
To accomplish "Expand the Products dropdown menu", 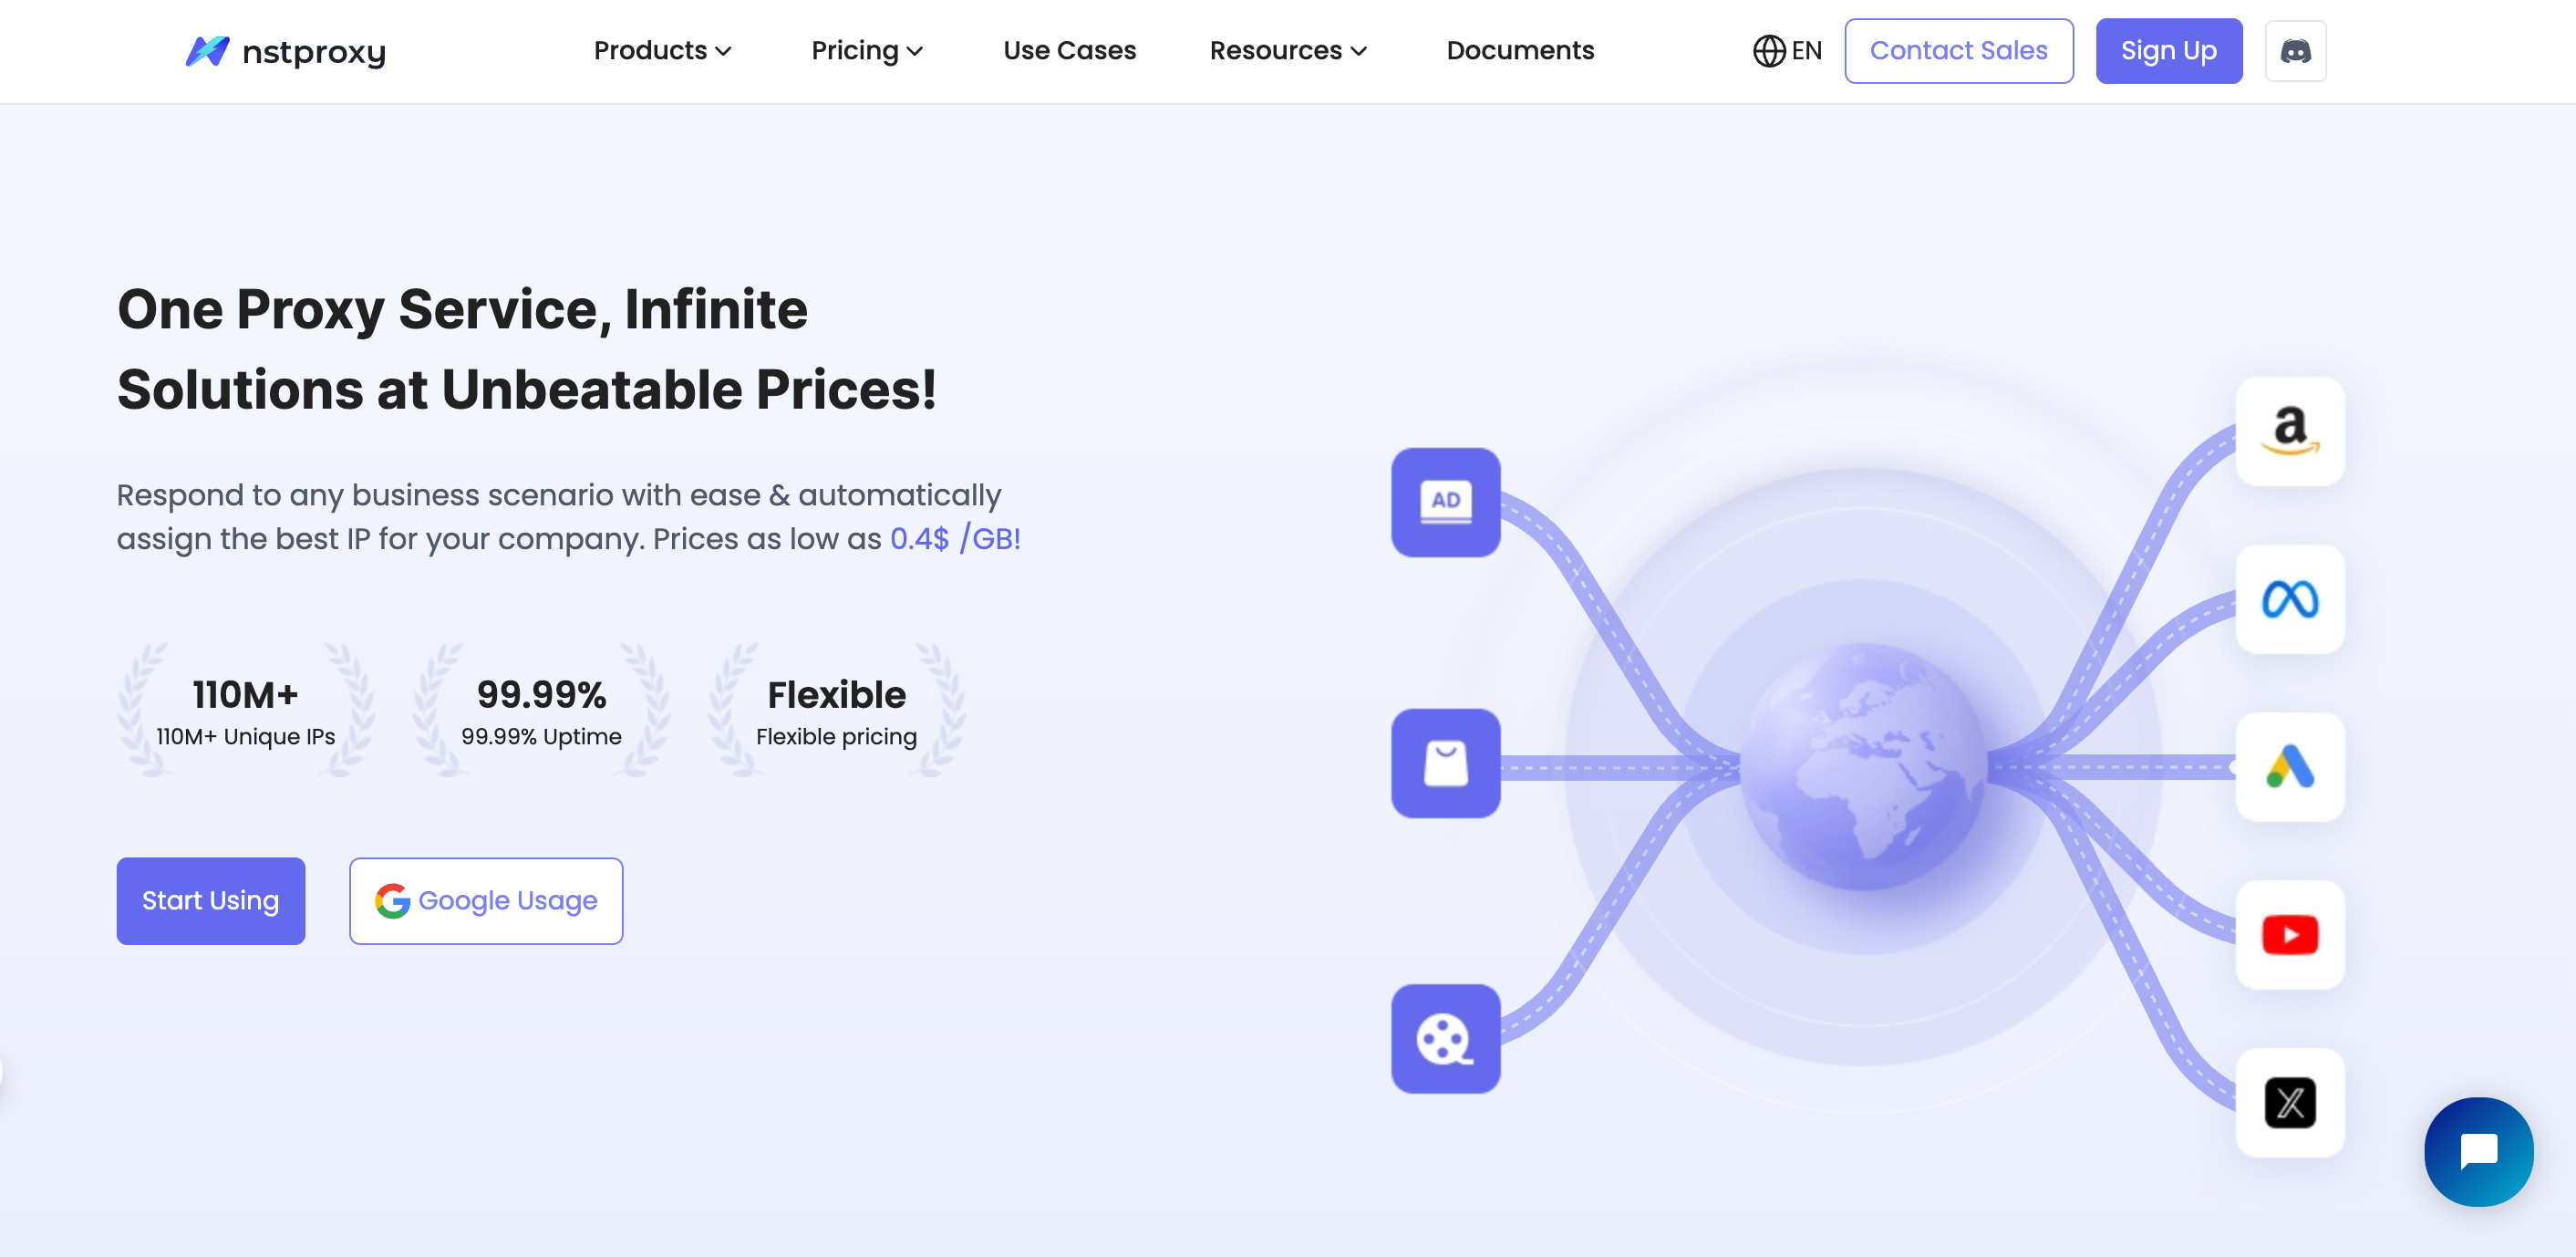I will (x=662, y=51).
